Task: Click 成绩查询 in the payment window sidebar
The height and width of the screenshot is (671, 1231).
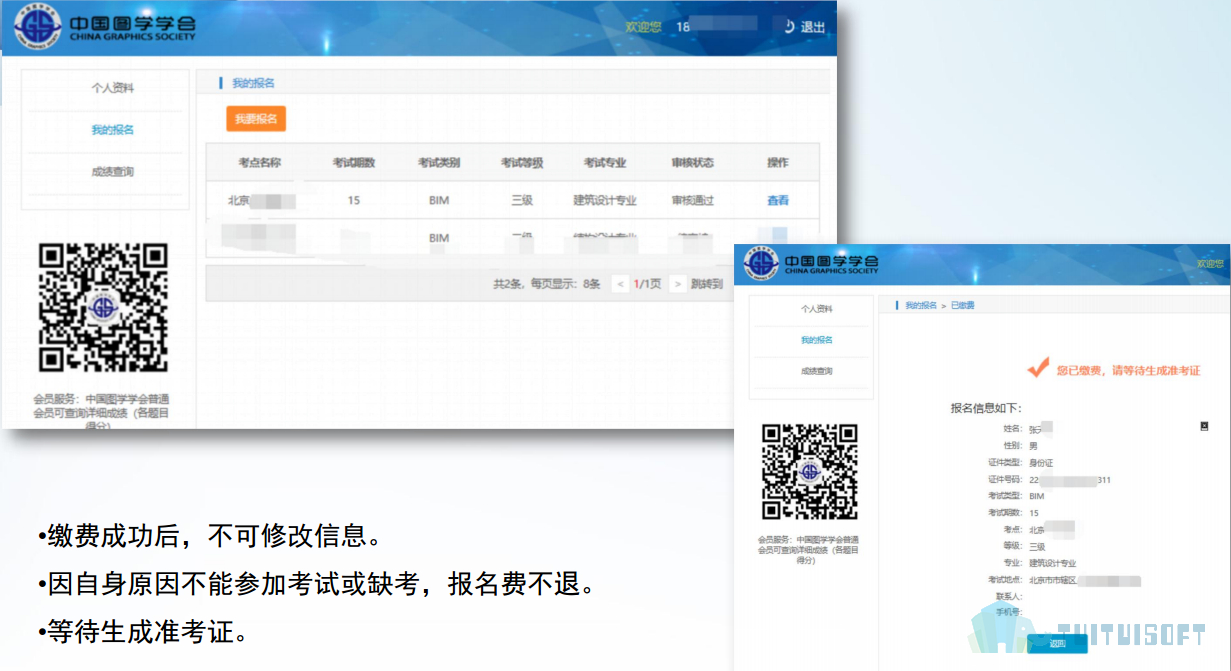Action: pos(816,371)
